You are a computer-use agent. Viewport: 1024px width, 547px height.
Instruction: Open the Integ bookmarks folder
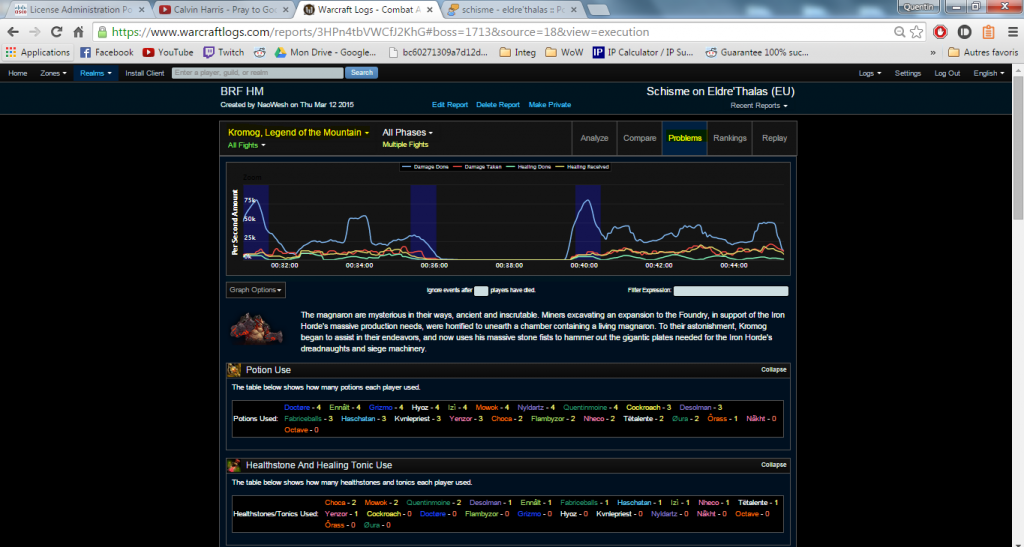coord(517,52)
